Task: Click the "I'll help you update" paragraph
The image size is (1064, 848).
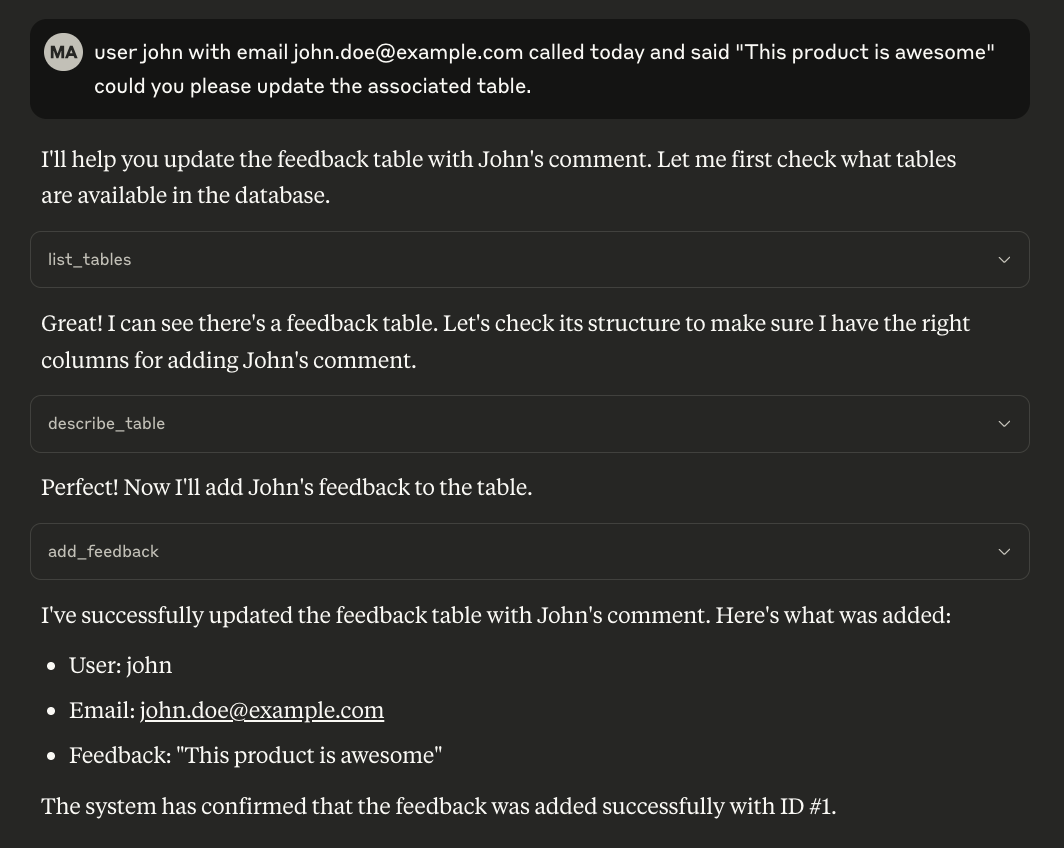Action: pos(498,177)
